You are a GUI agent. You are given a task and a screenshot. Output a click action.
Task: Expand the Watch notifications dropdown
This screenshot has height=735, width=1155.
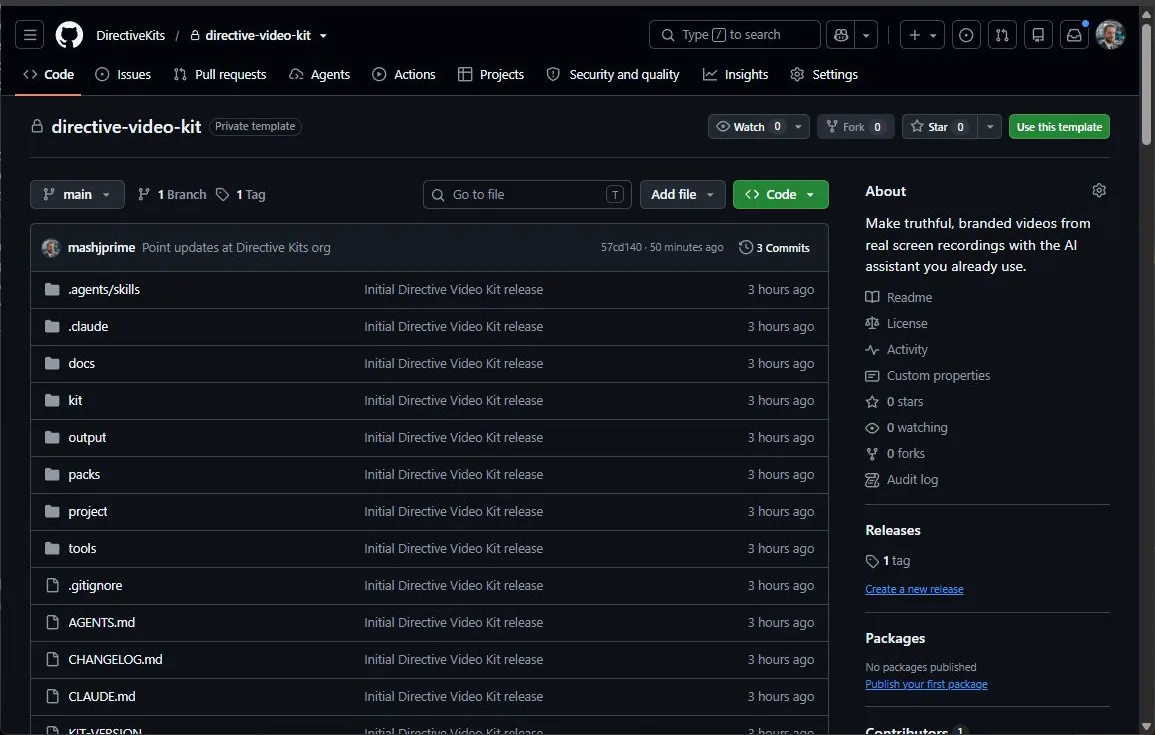[x=798, y=127]
